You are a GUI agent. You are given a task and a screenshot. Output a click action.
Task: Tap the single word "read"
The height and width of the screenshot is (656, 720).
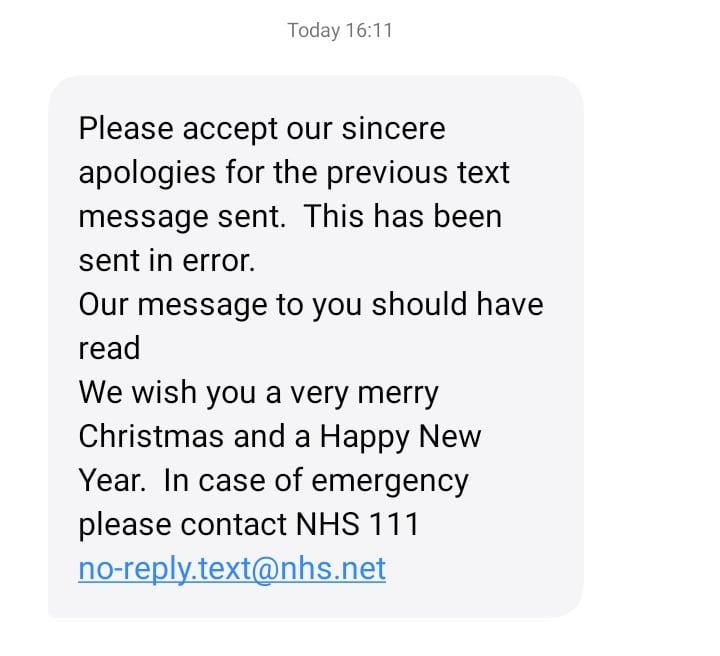(x=109, y=349)
